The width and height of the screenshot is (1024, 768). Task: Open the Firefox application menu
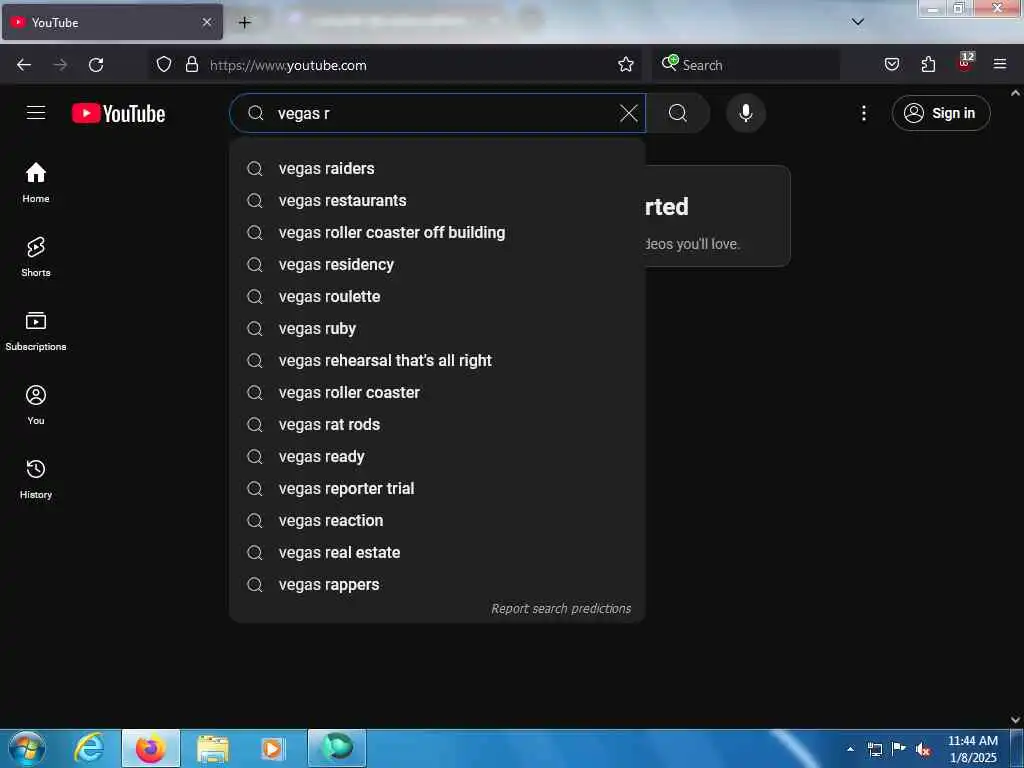[1000, 64]
